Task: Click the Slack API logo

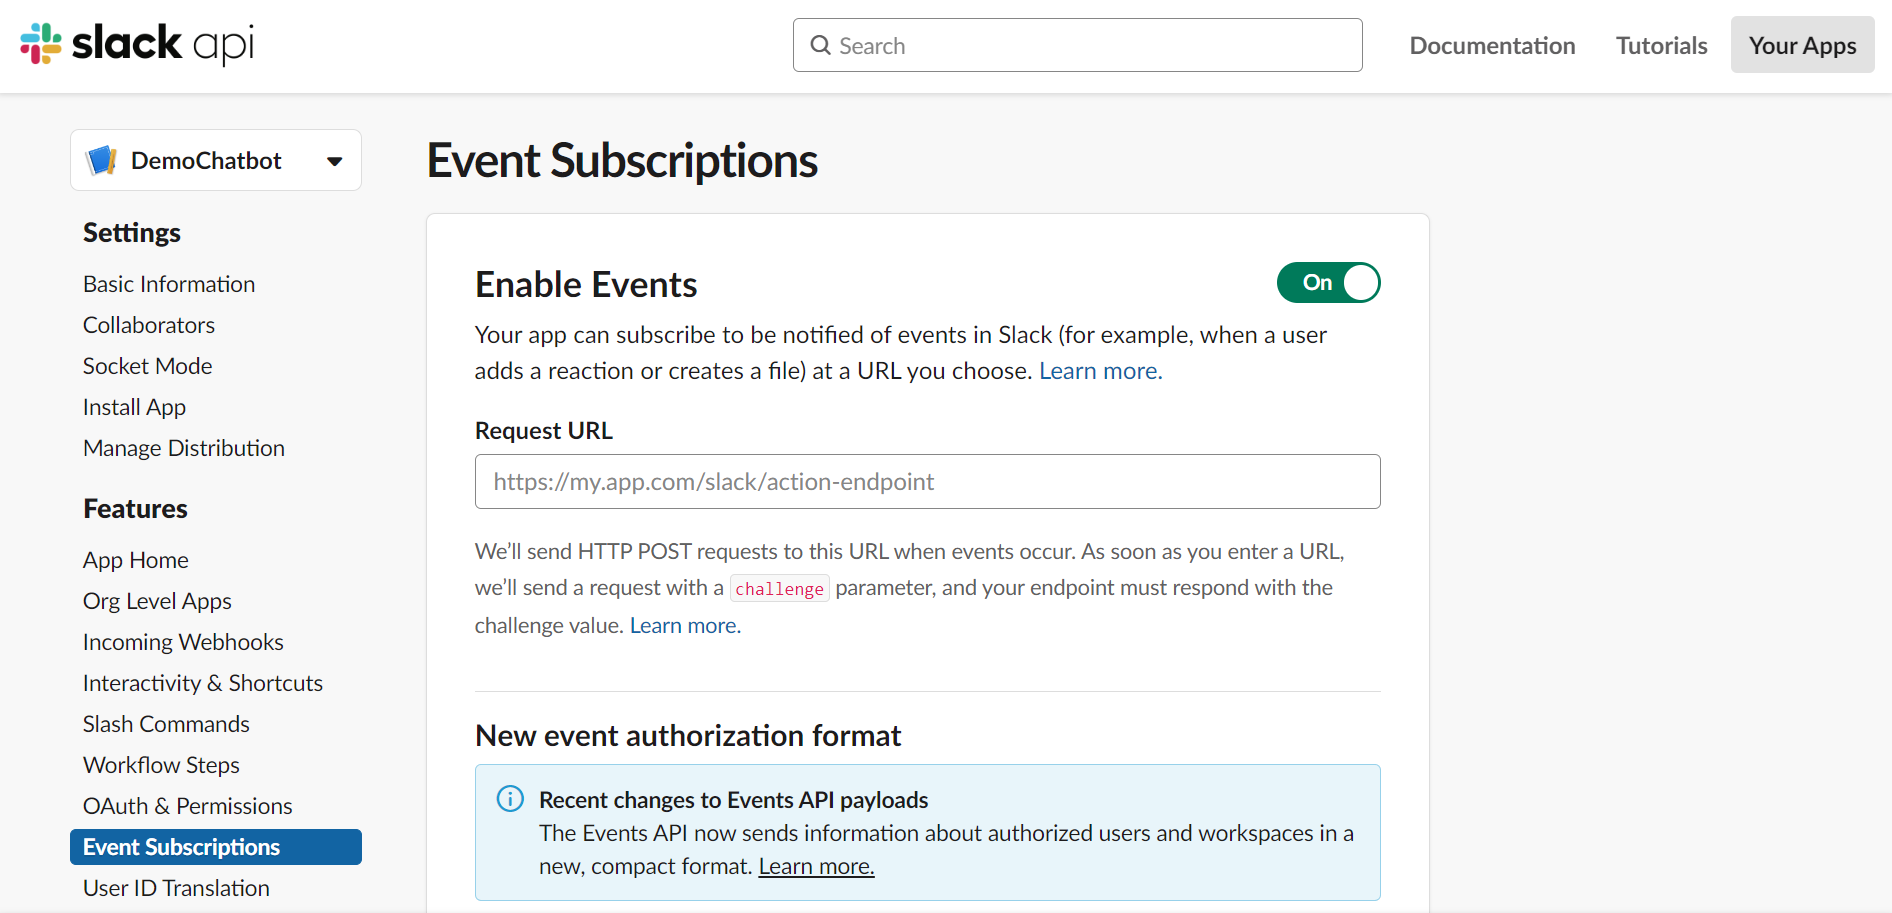Action: [137, 44]
